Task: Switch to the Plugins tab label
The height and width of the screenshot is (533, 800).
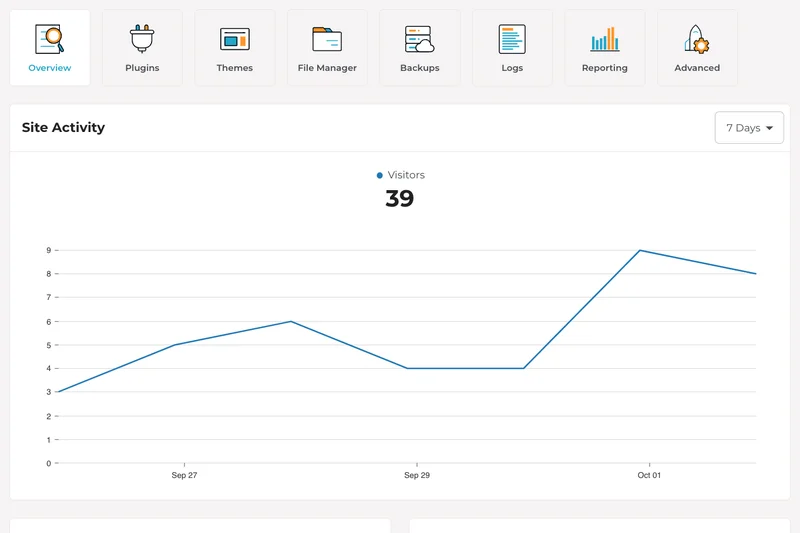Action: [142, 68]
